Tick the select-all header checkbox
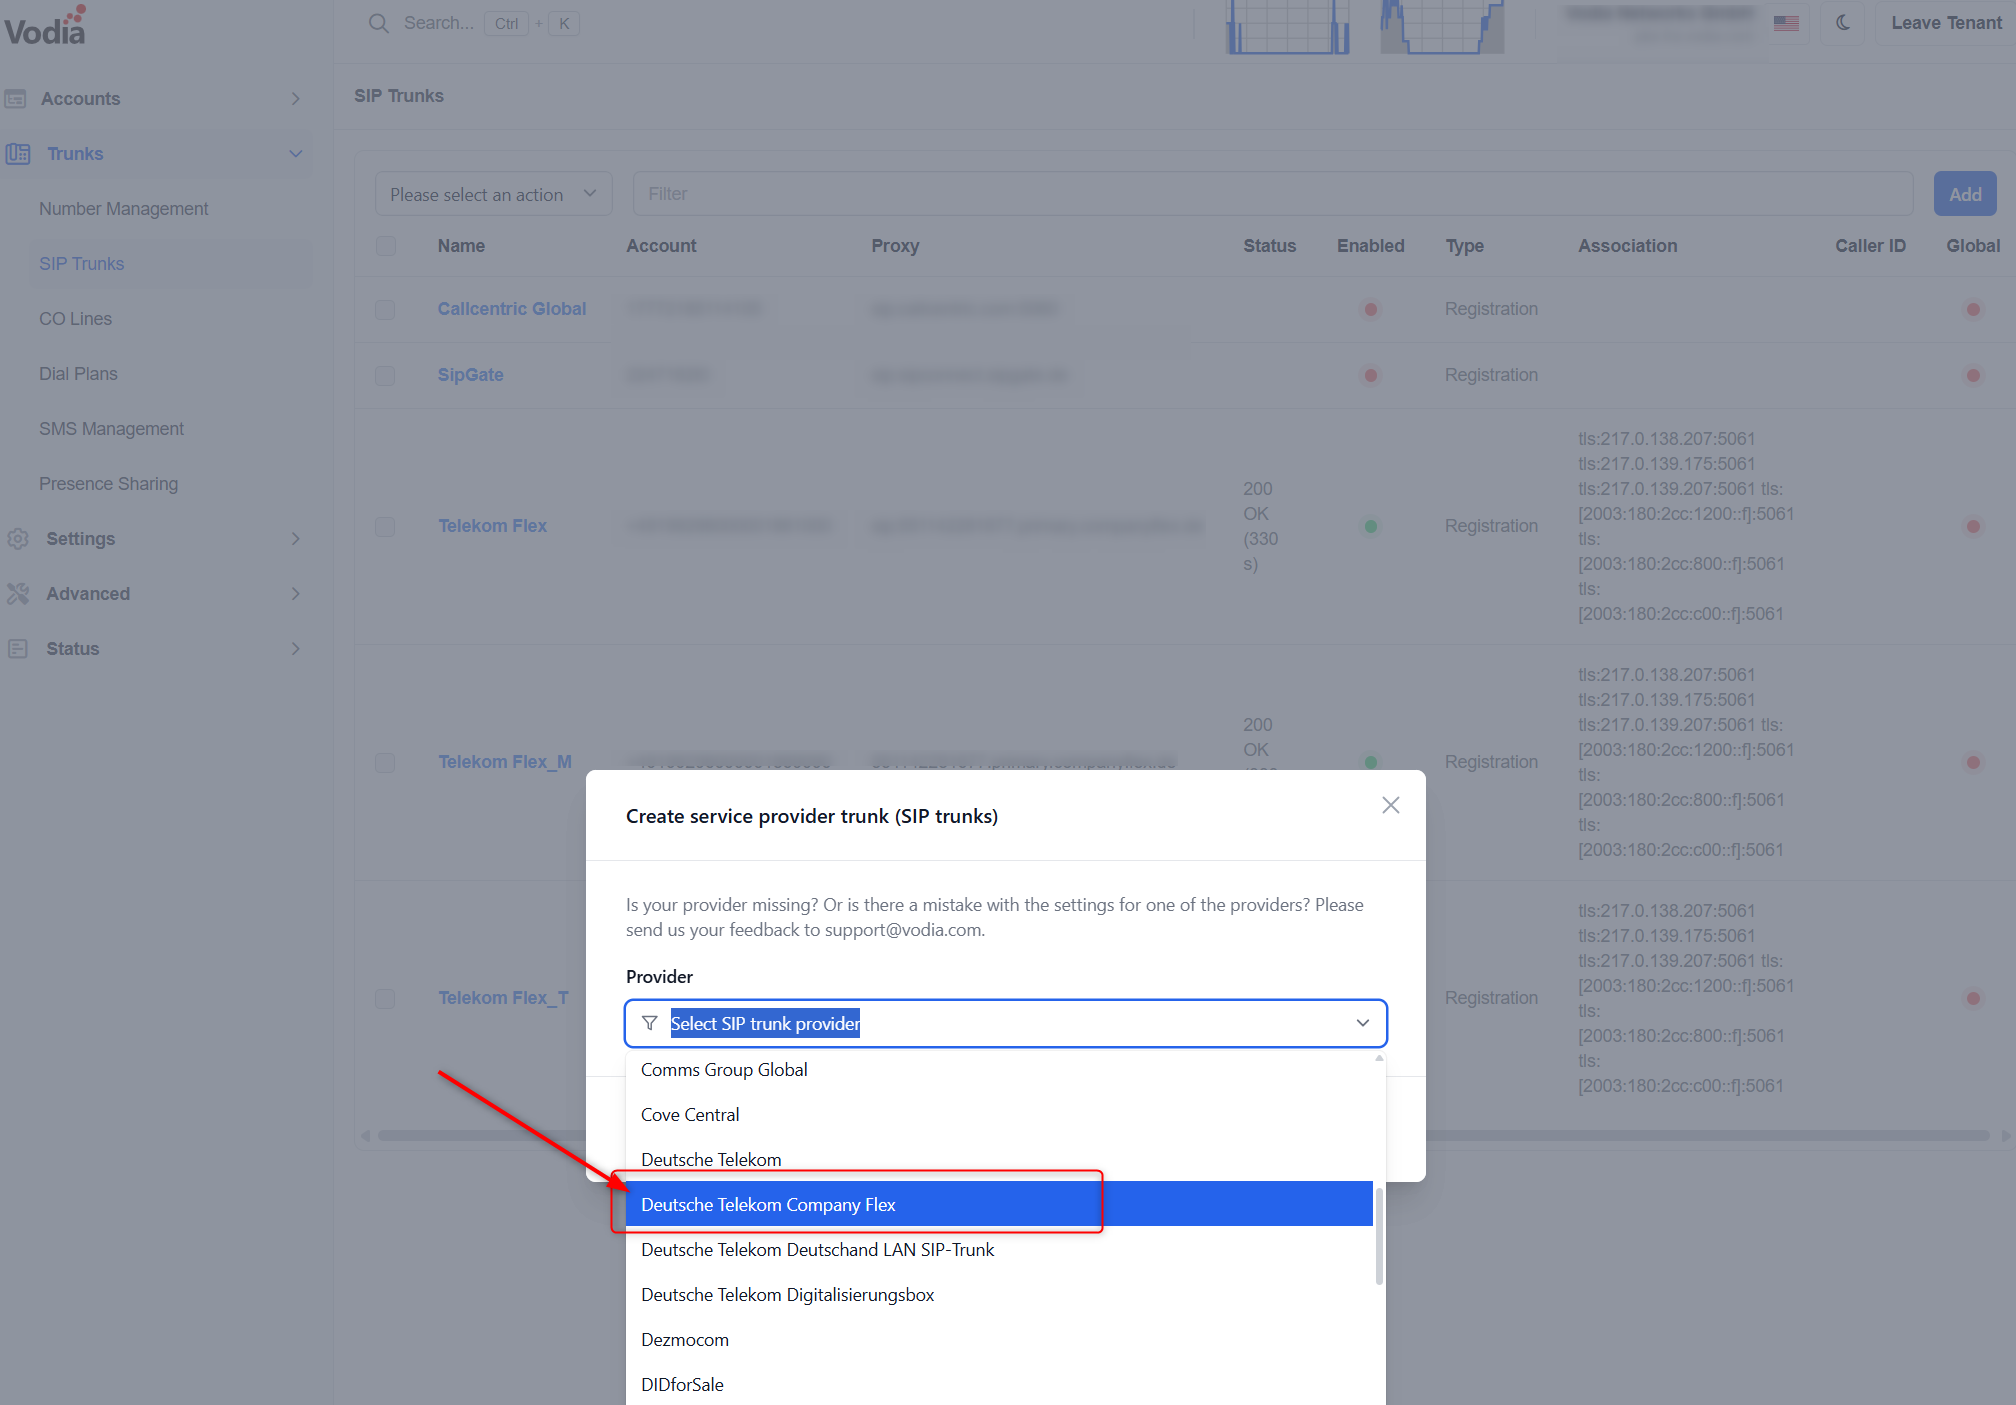 coord(385,246)
